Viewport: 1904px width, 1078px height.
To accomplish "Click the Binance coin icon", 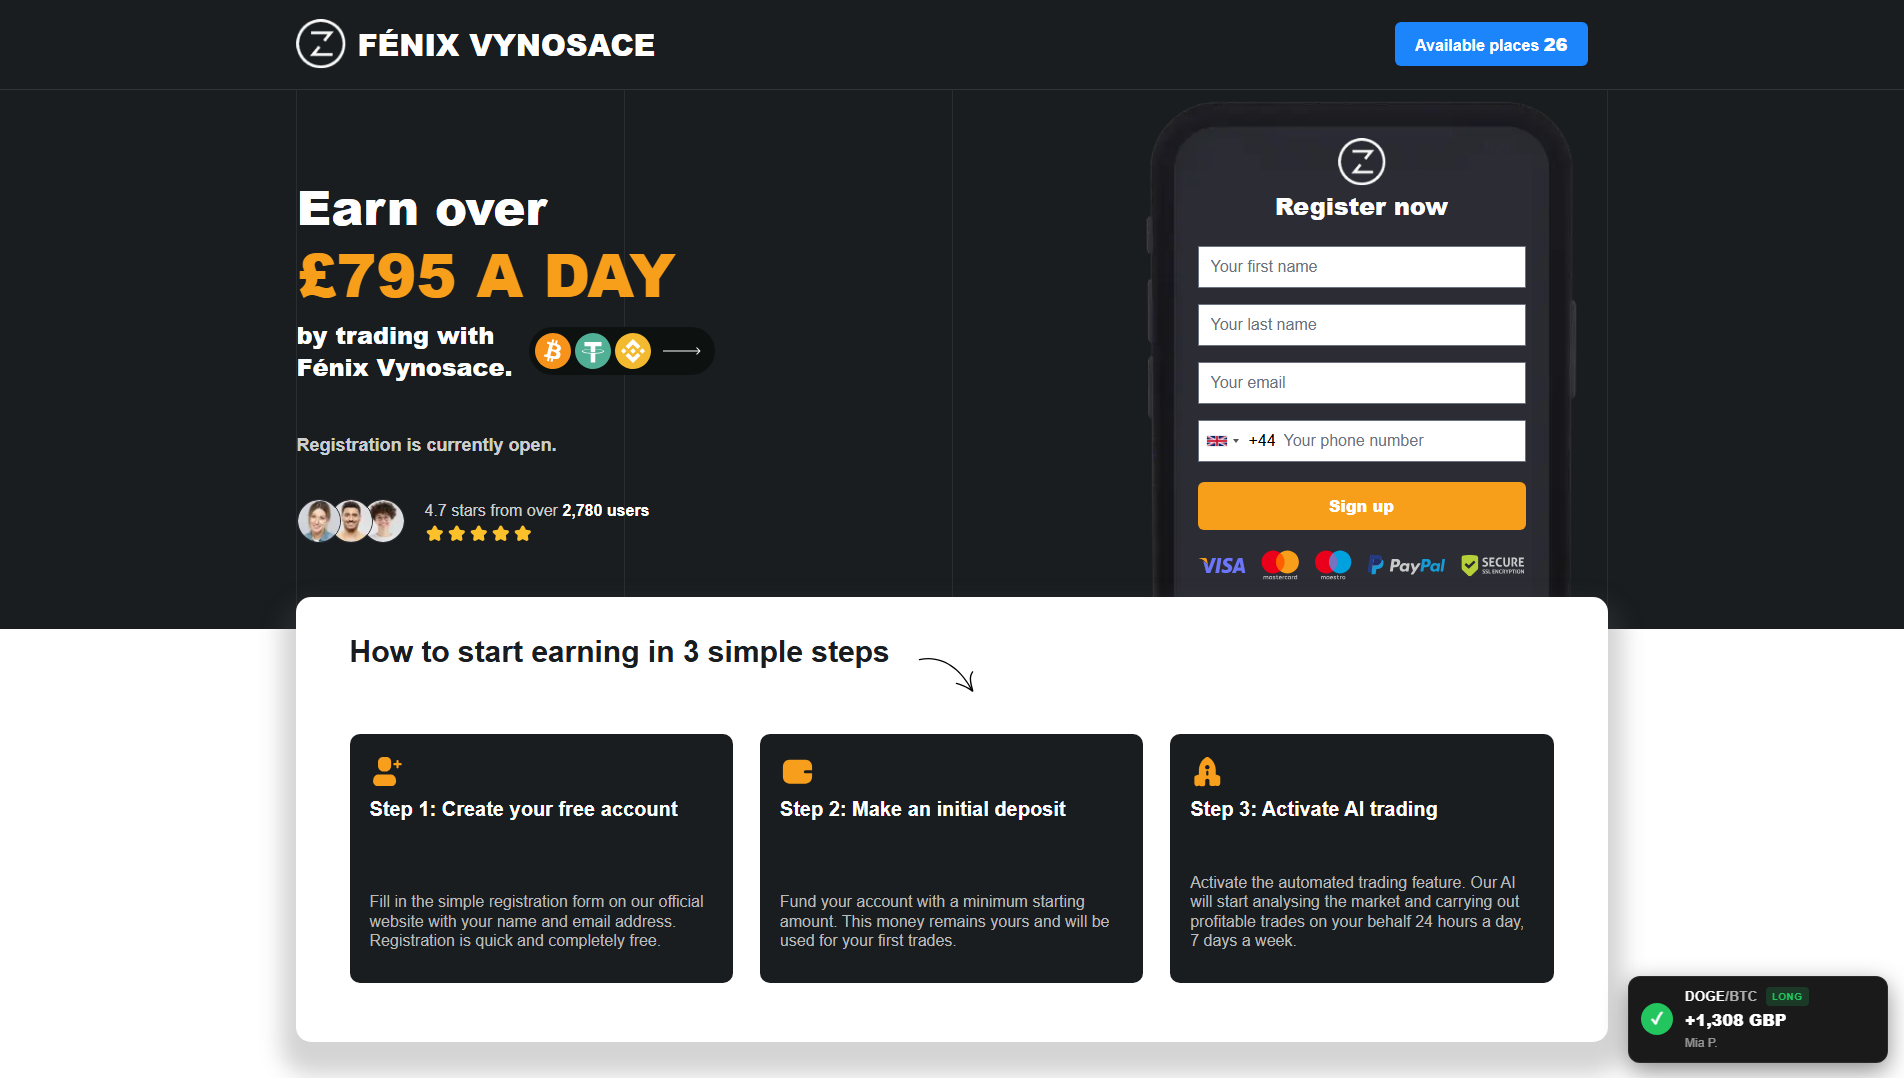I will click(x=633, y=351).
